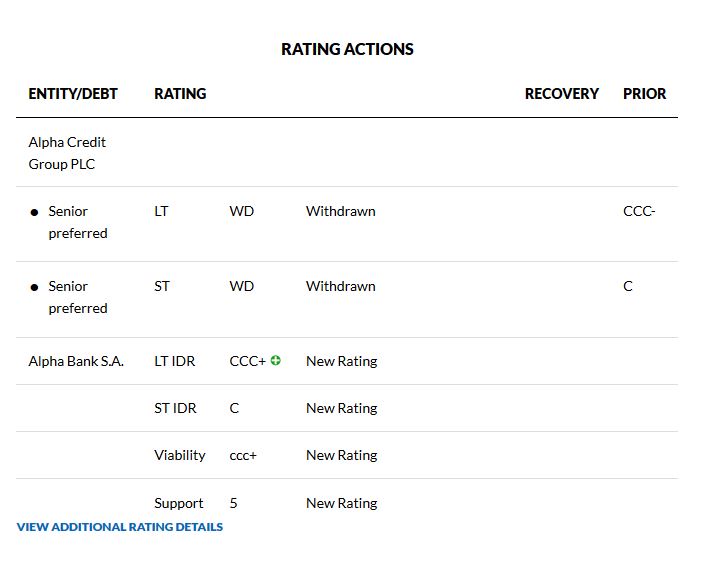
Task: Select the PRIOR column header
Action: pyautogui.click(x=644, y=94)
